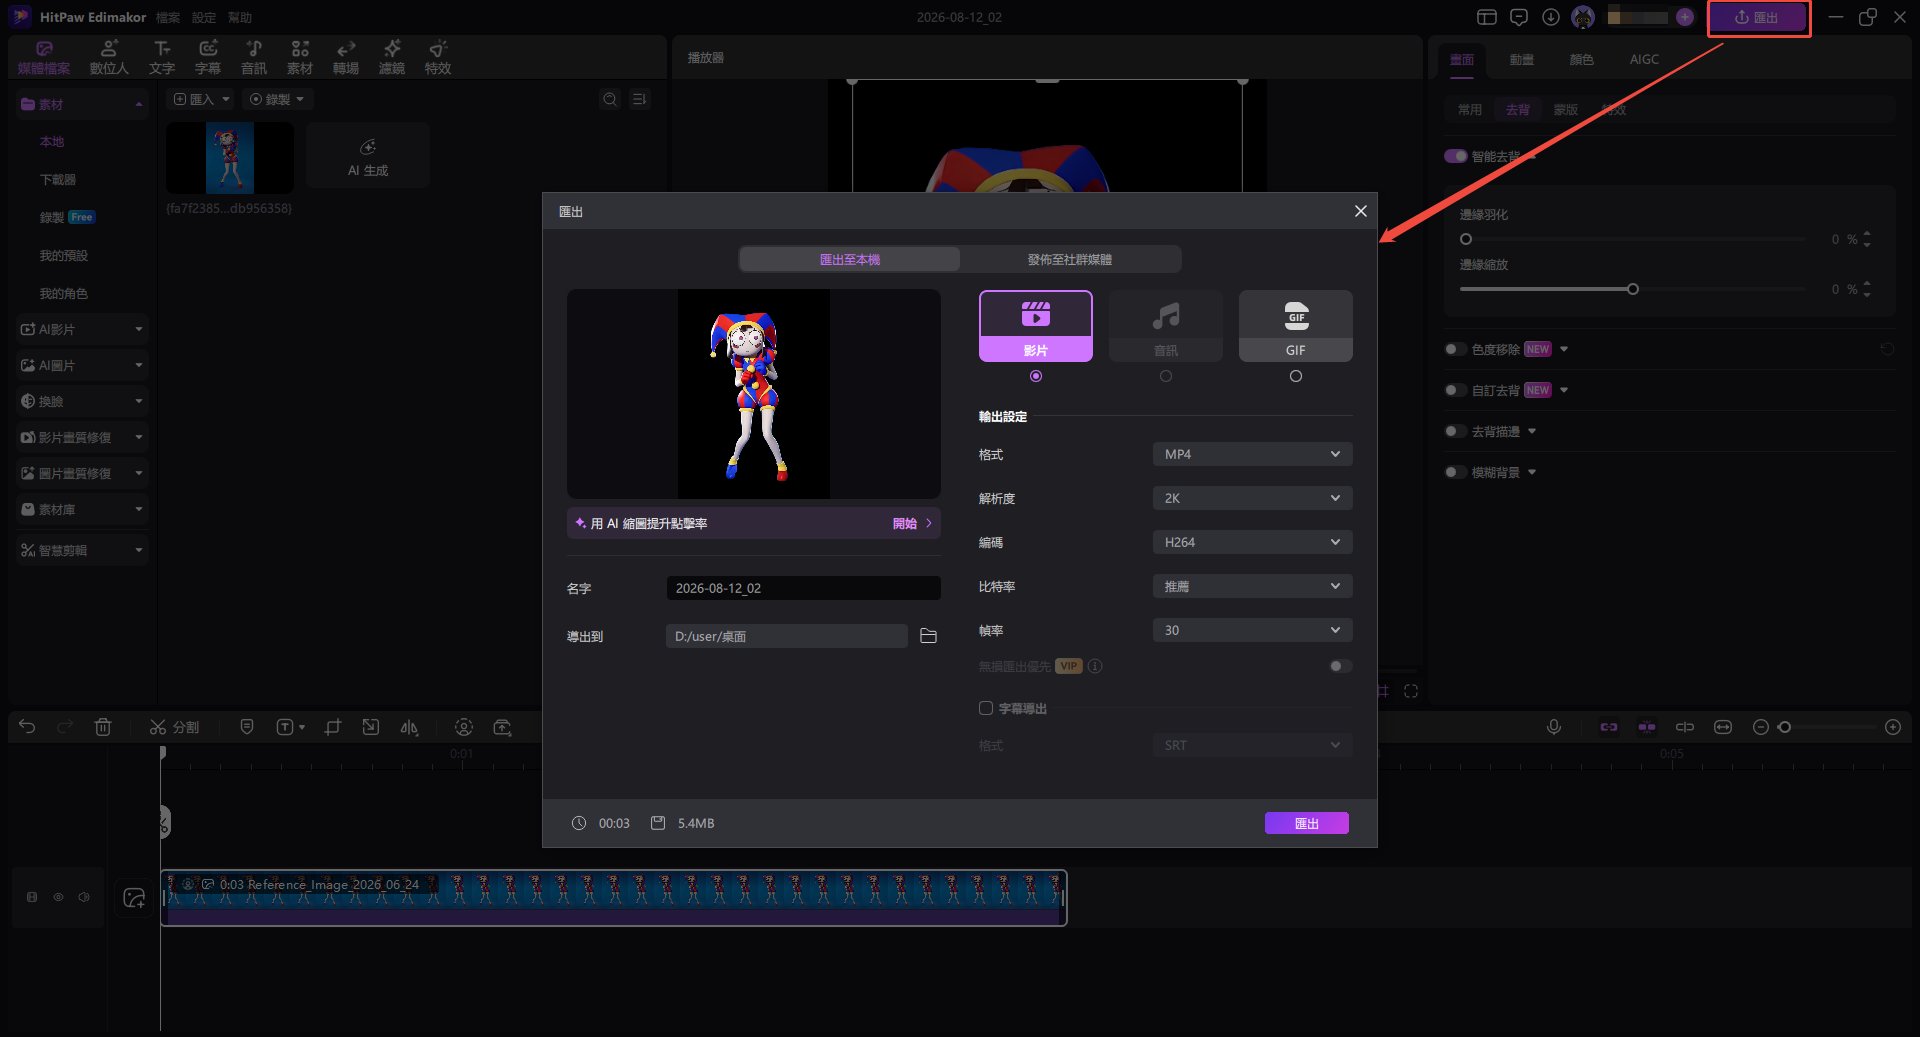The width and height of the screenshot is (1920, 1037).
Task: Toggle the 色度移除 switch
Action: pyautogui.click(x=1455, y=349)
